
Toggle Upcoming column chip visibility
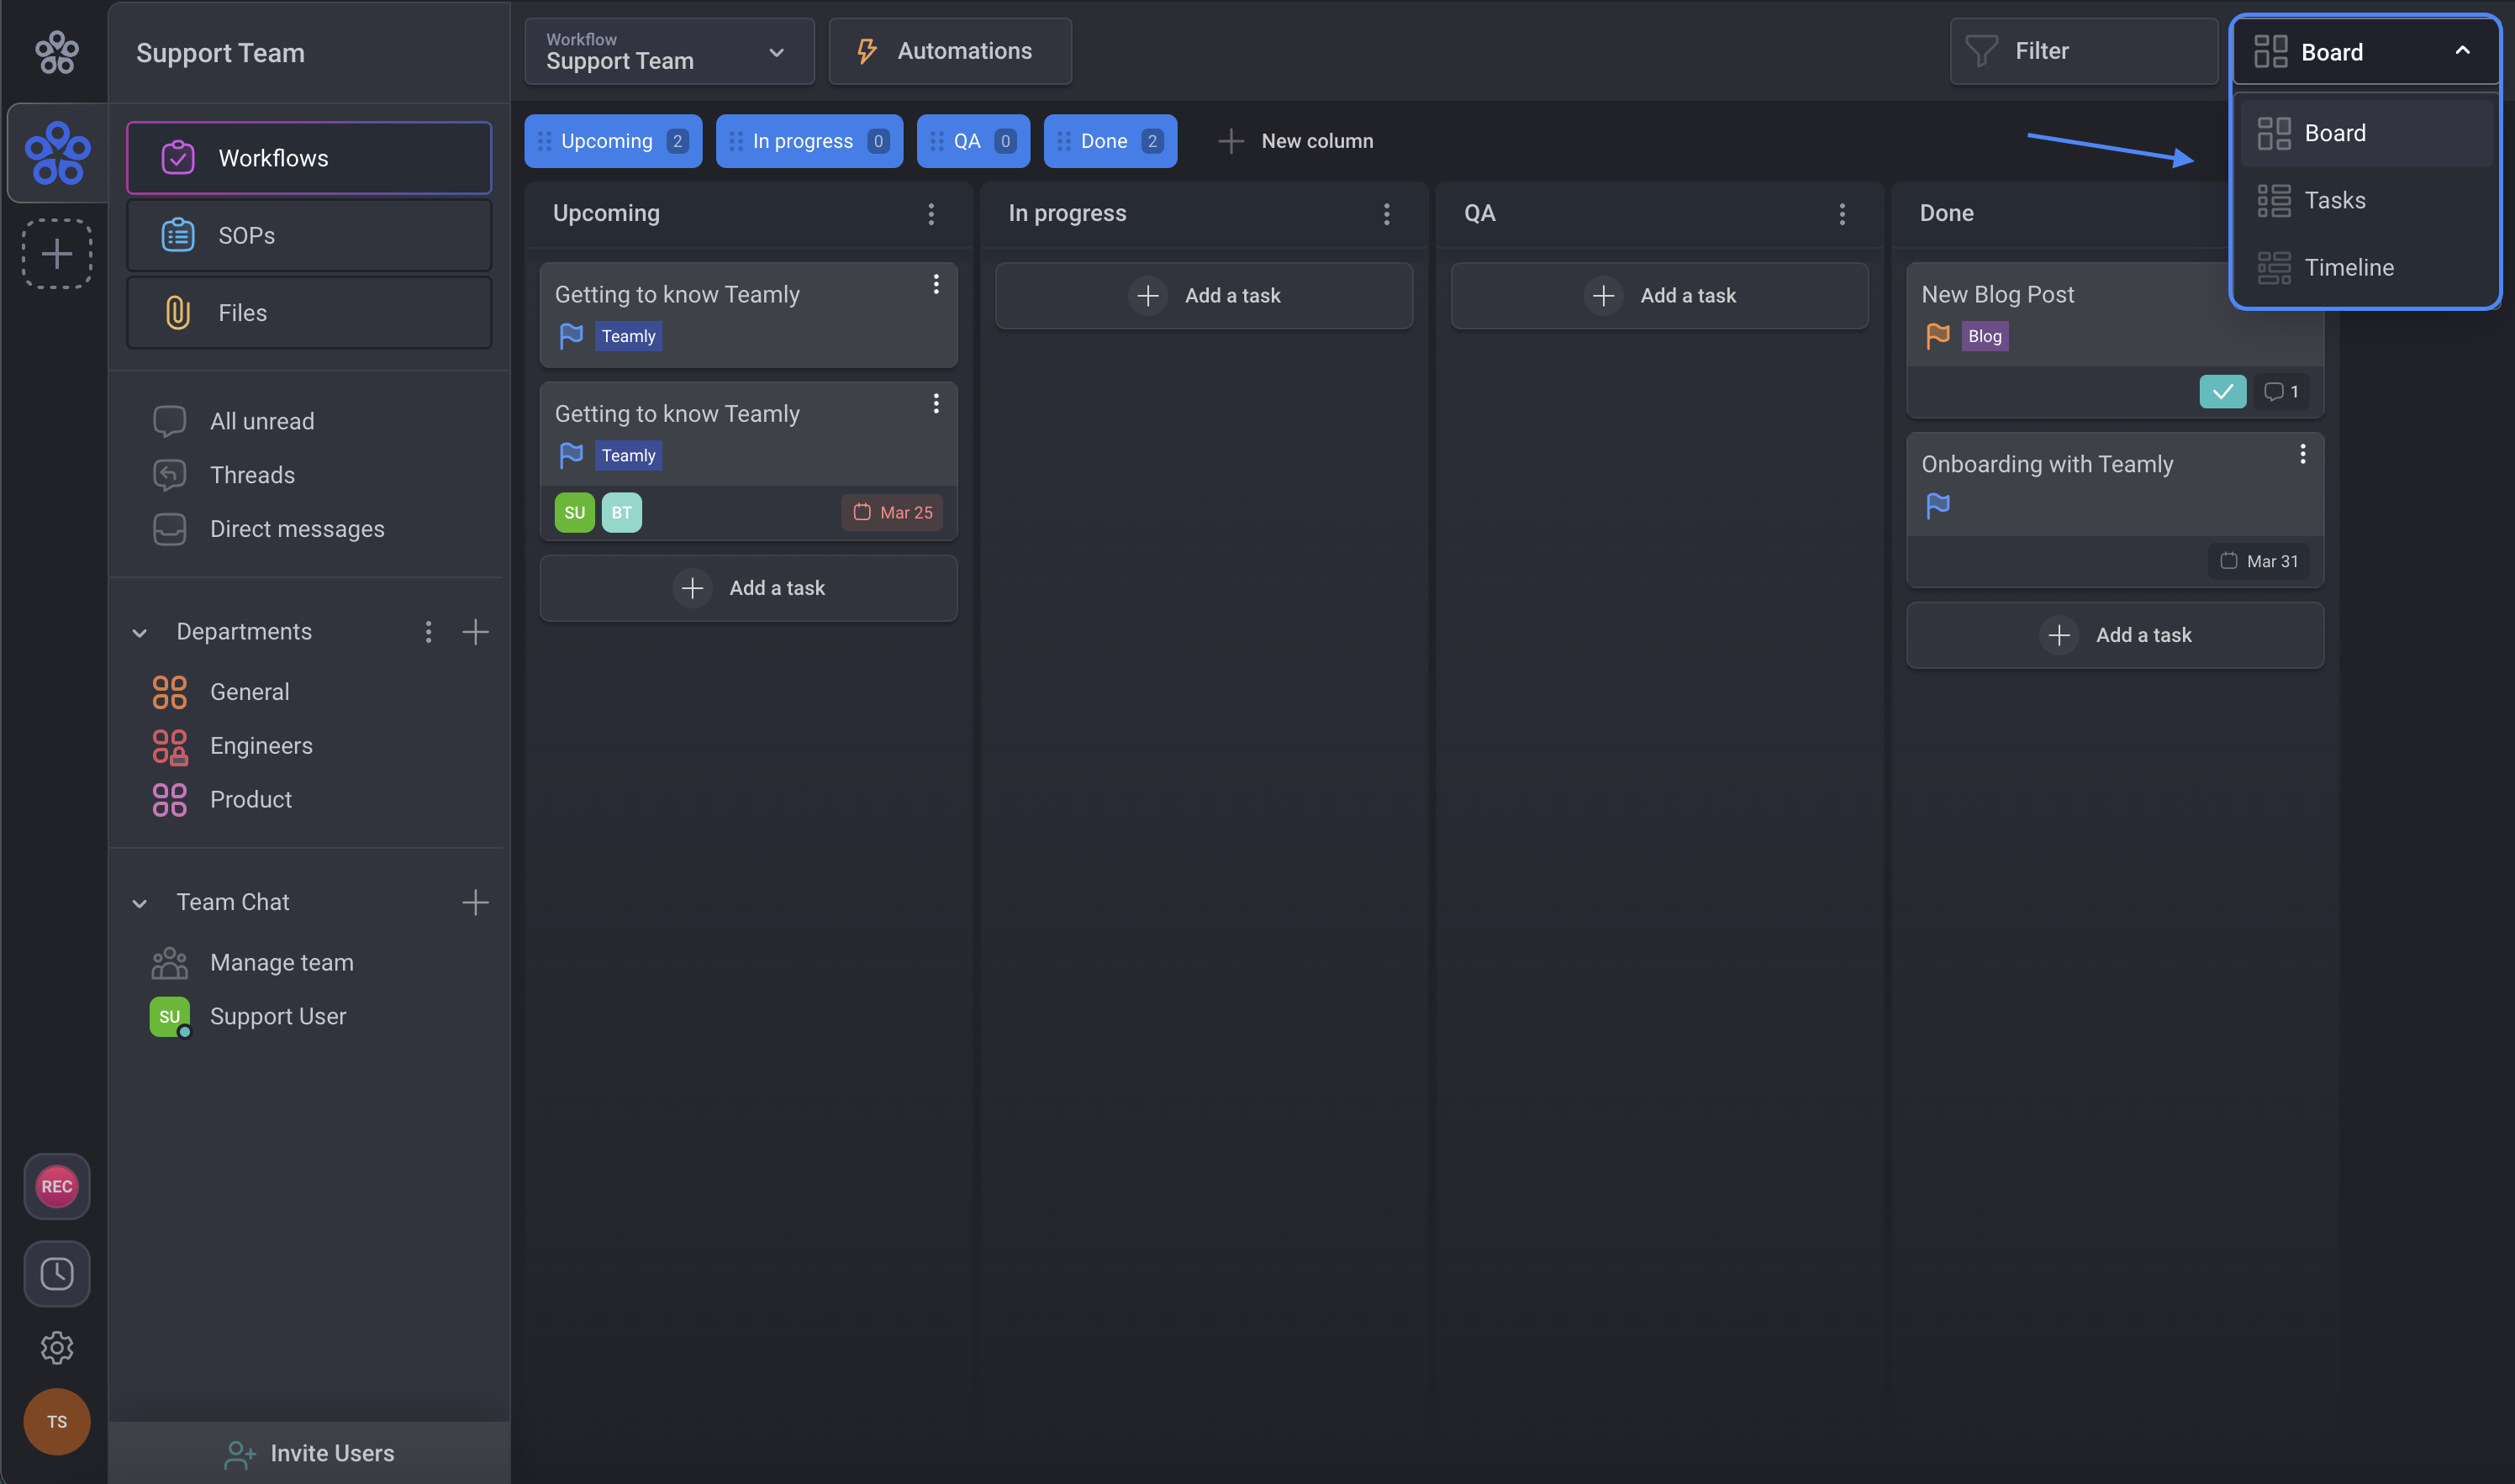[612, 141]
